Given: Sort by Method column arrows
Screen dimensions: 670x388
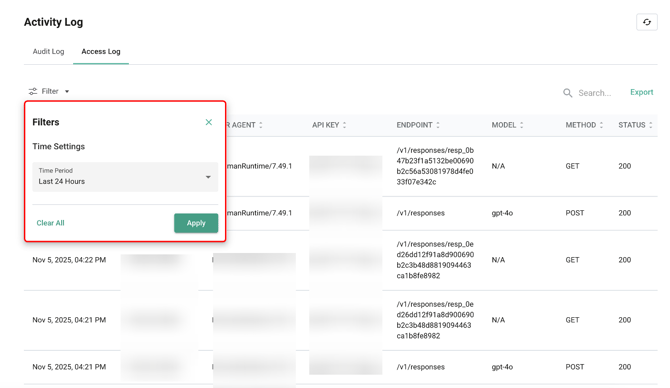Looking at the screenshot, I should tap(601, 125).
